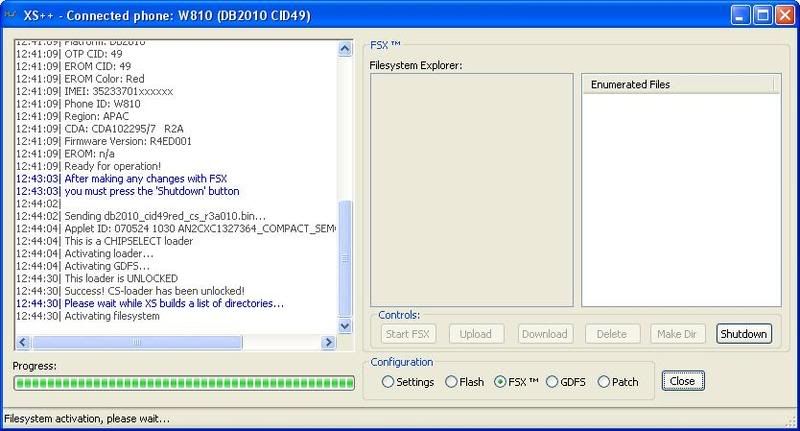Click the Close button
The width and height of the screenshot is (800, 431).
click(683, 381)
